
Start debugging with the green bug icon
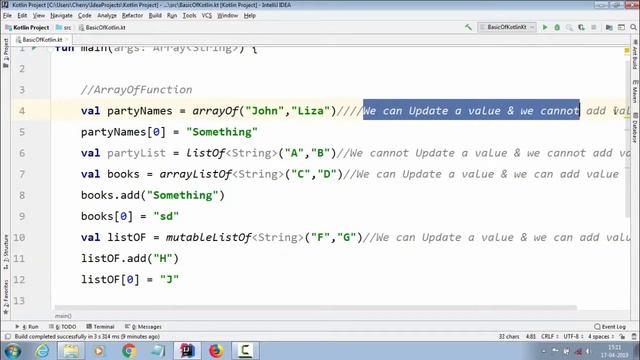click(x=557, y=27)
